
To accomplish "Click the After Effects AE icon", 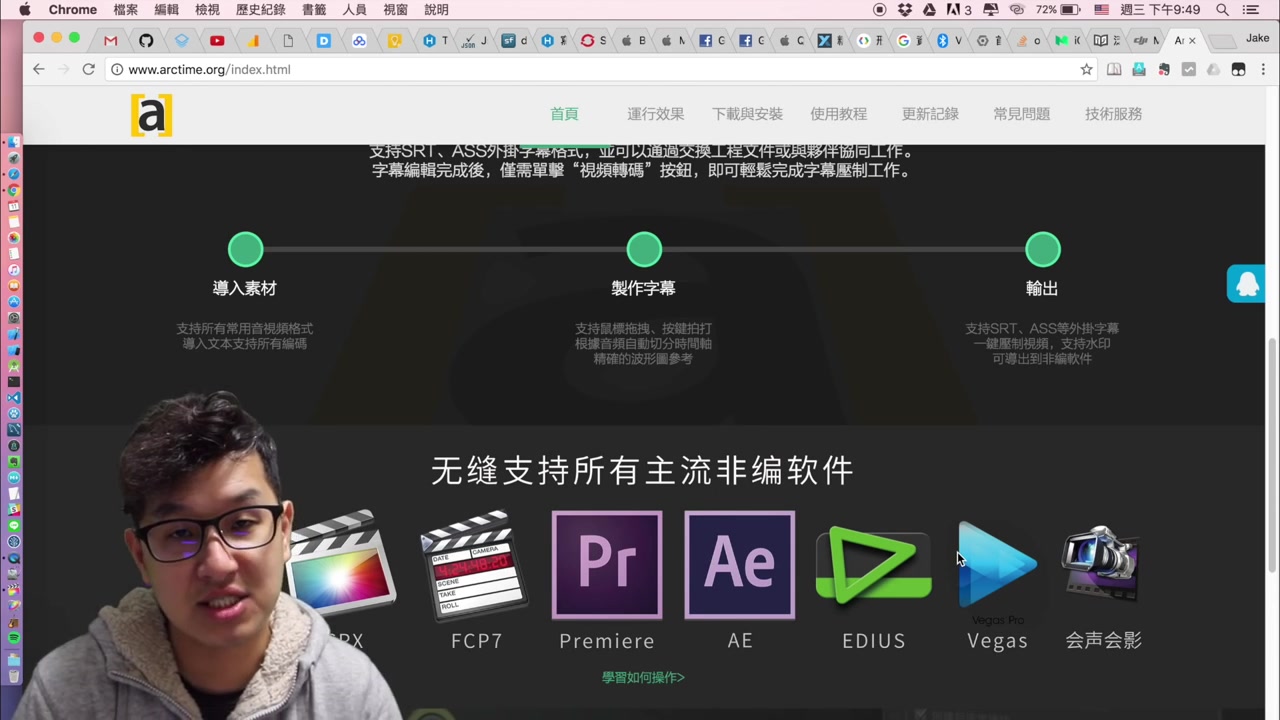I will tap(740, 564).
